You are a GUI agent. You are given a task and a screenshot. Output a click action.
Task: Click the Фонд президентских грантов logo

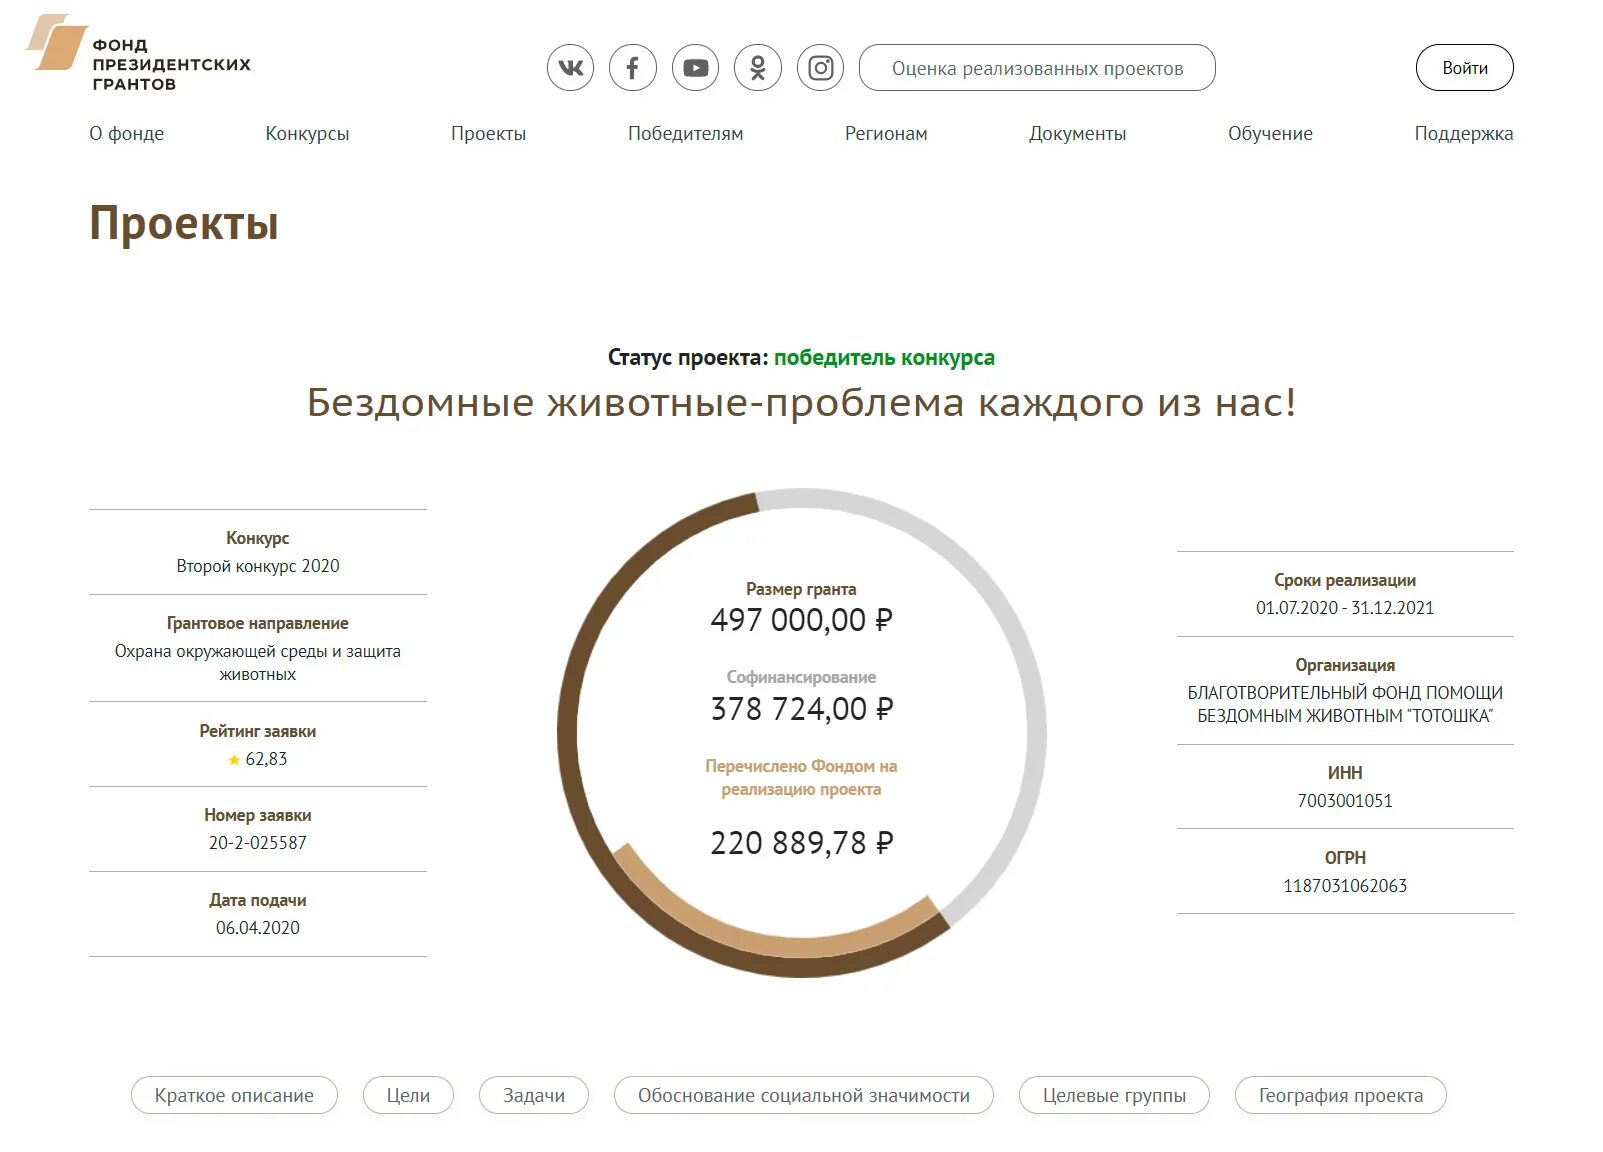138,55
